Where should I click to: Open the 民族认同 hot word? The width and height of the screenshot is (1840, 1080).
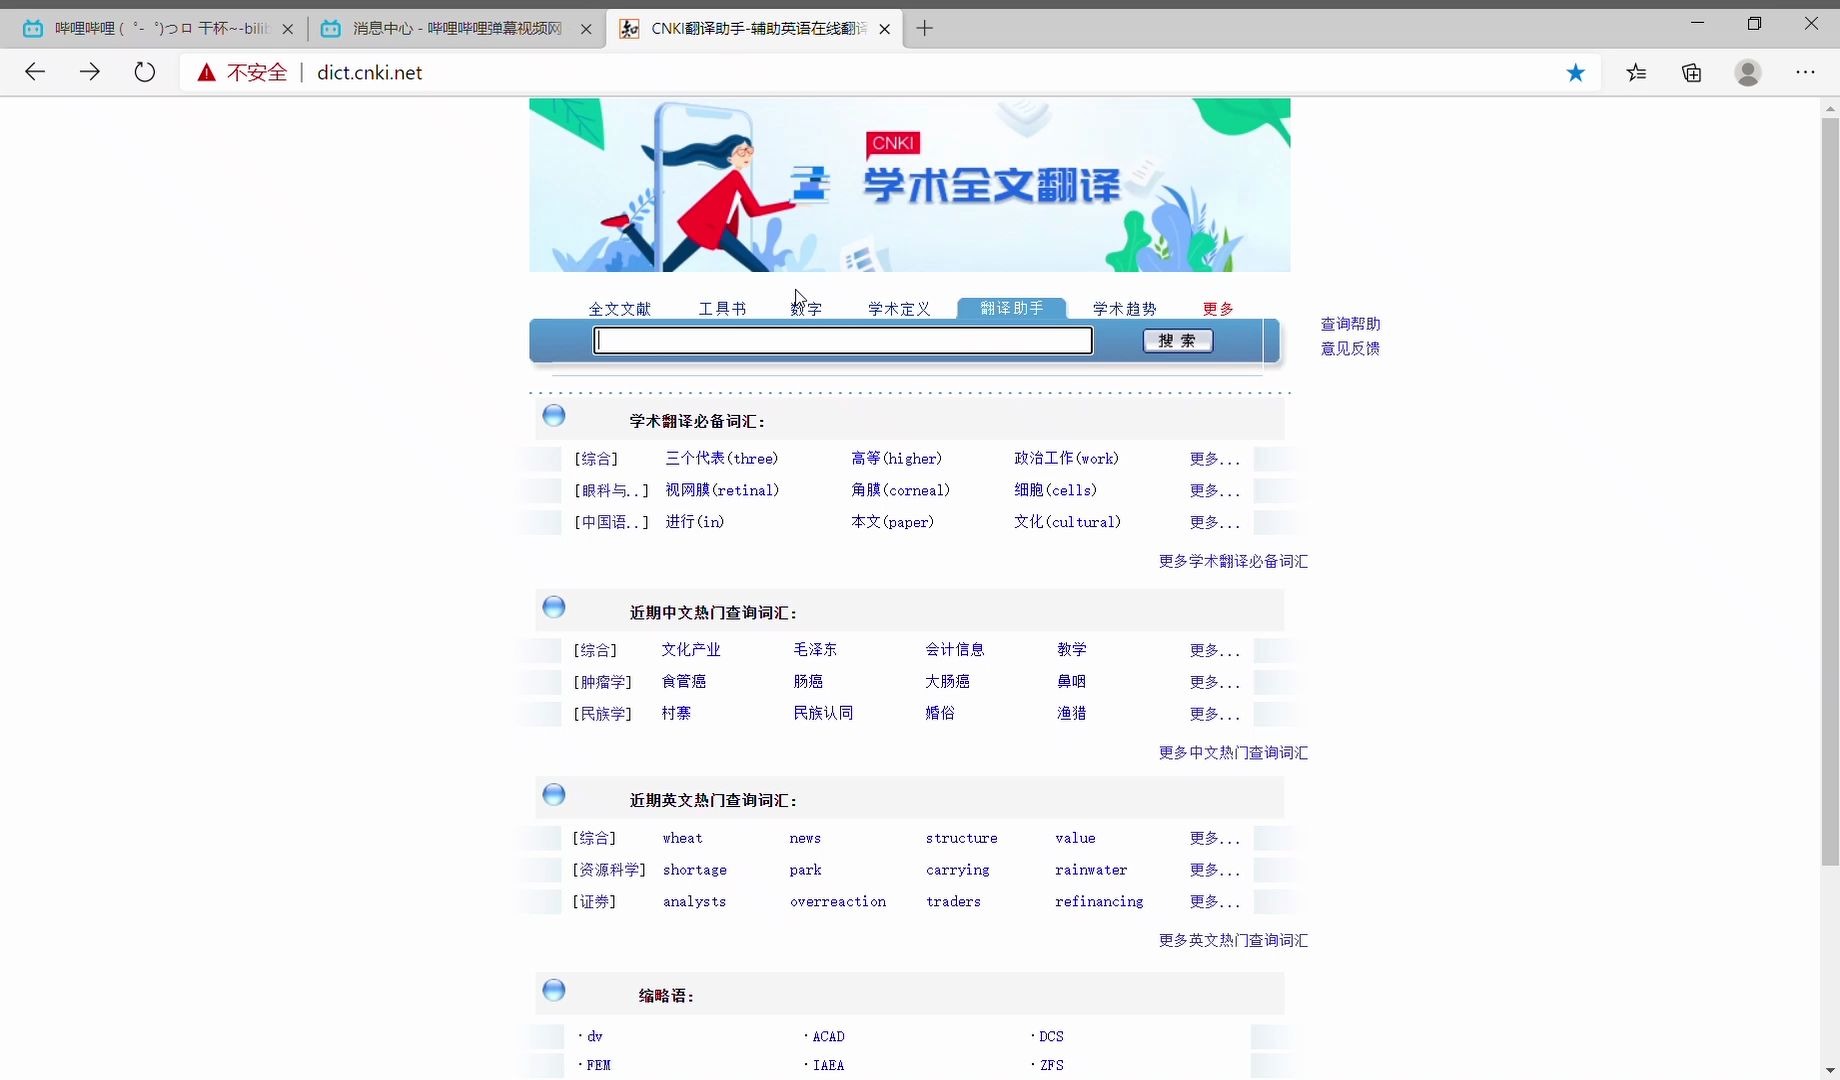tap(823, 714)
